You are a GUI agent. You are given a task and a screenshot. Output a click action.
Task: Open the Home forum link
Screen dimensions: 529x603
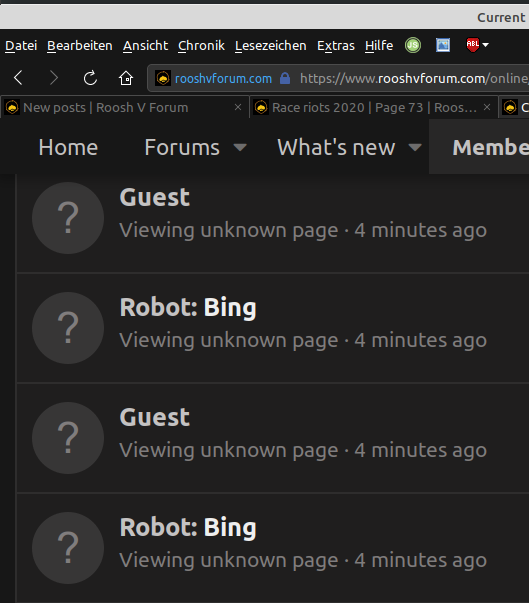(68, 147)
